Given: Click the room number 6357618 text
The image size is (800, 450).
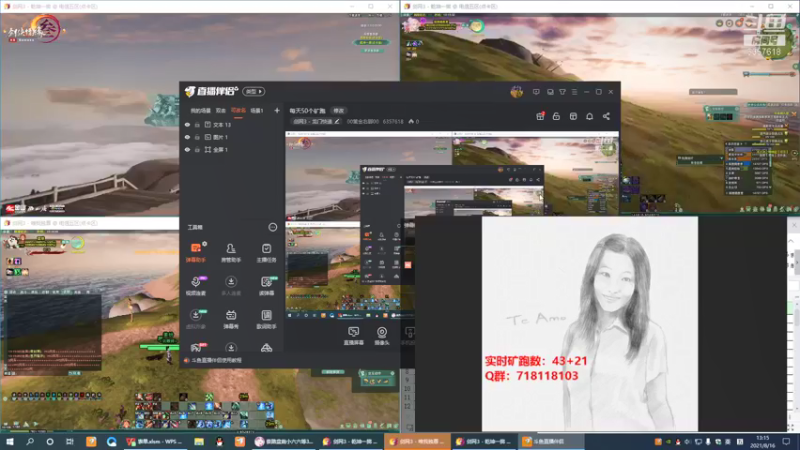Looking at the screenshot, I should point(393,121).
